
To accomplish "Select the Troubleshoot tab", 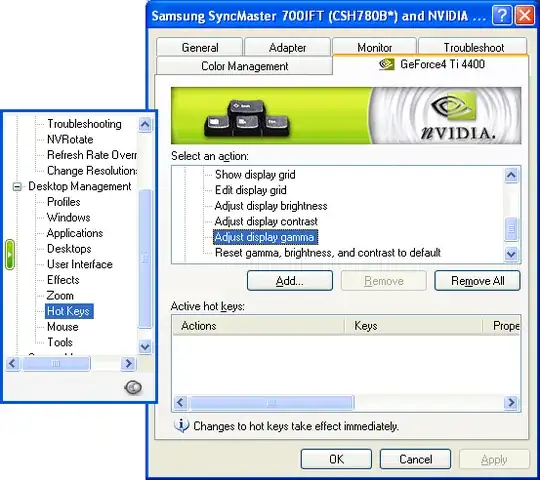I will pos(473,47).
